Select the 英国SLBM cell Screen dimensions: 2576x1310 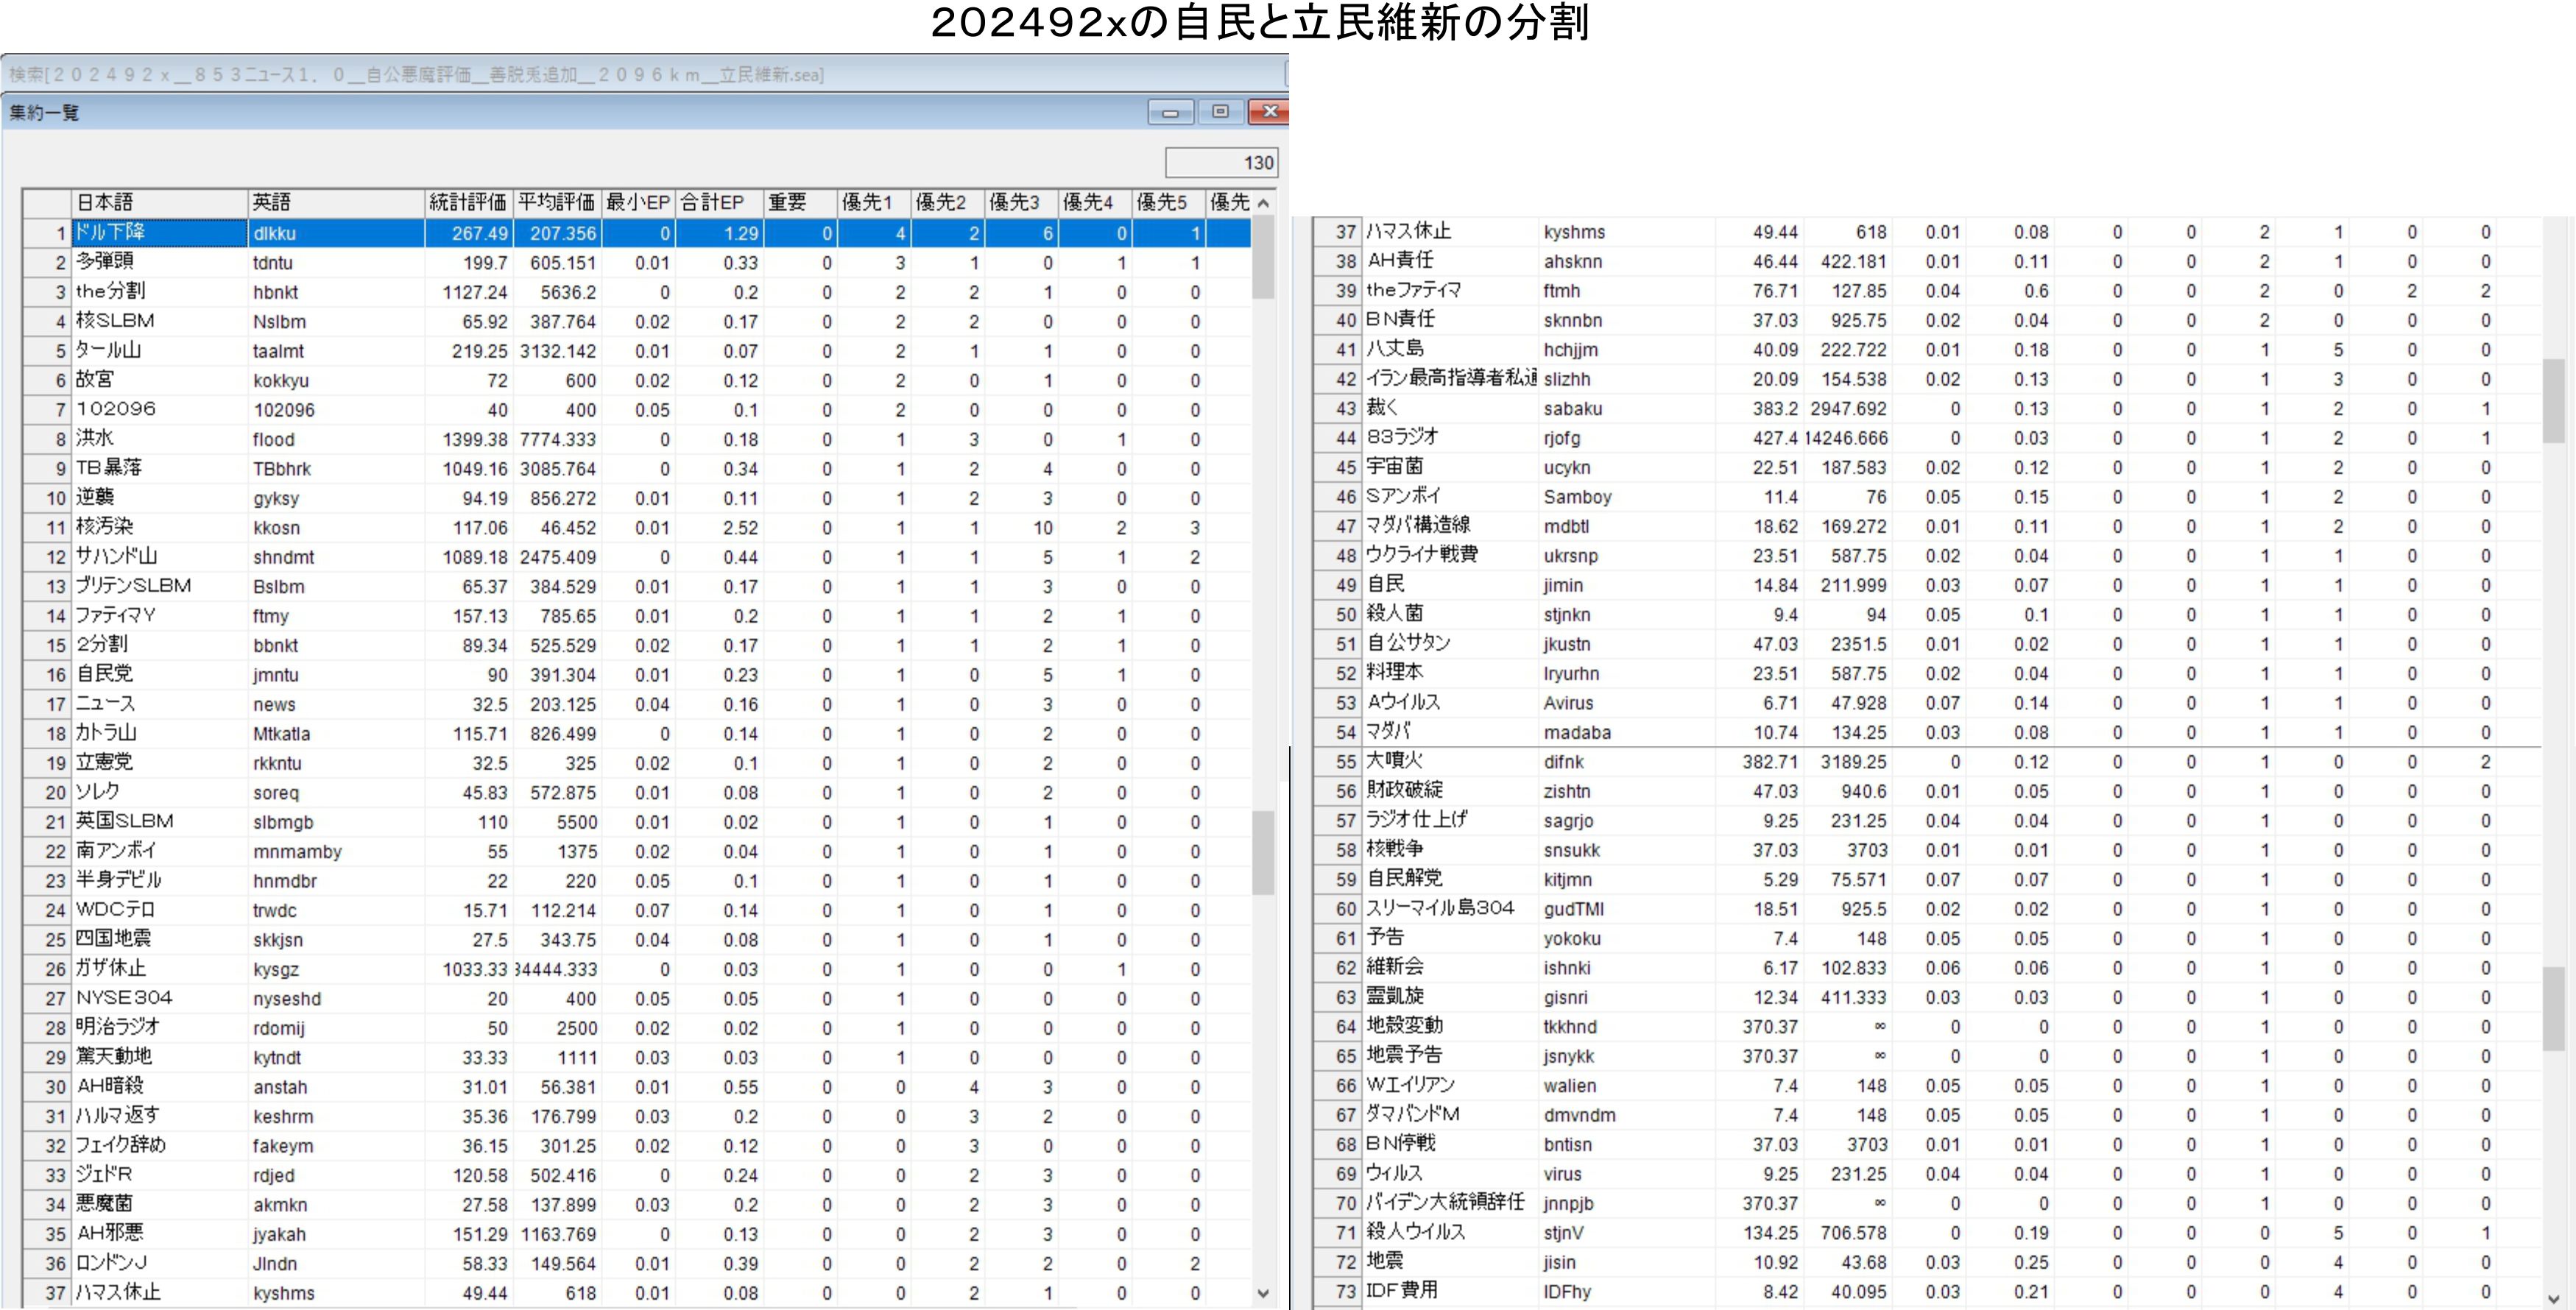tap(159, 821)
